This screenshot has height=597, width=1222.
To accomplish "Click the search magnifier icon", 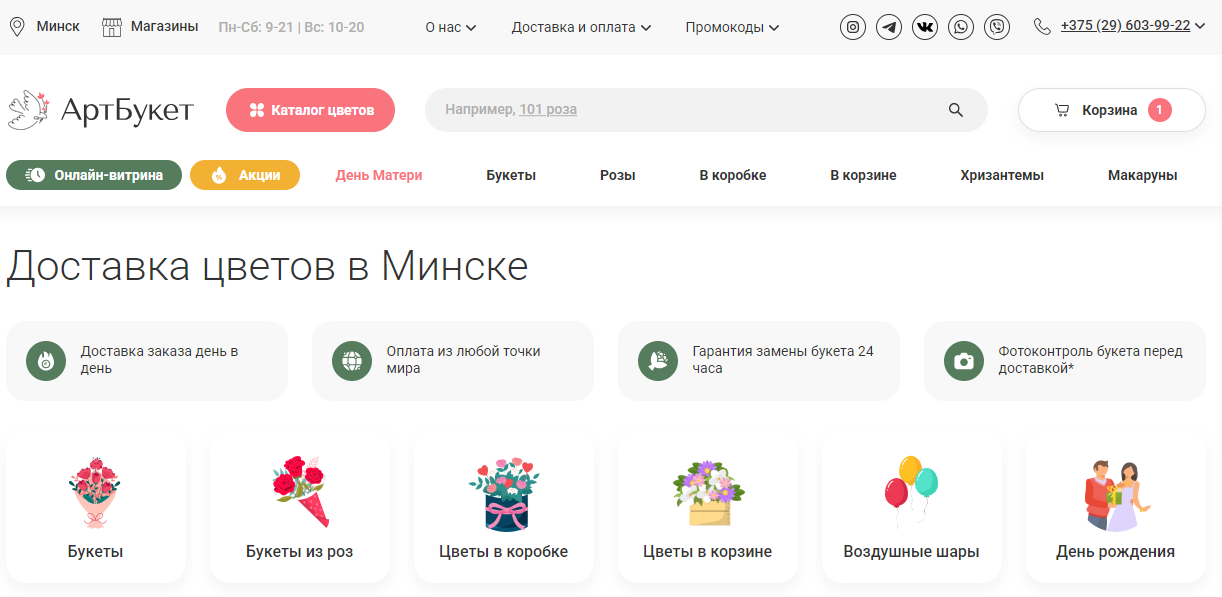I will click(956, 110).
